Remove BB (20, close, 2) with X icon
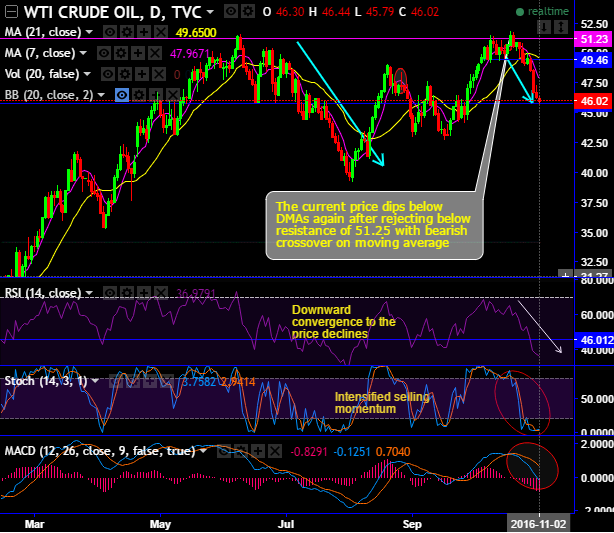The width and height of the screenshot is (614, 533). click(x=173, y=95)
